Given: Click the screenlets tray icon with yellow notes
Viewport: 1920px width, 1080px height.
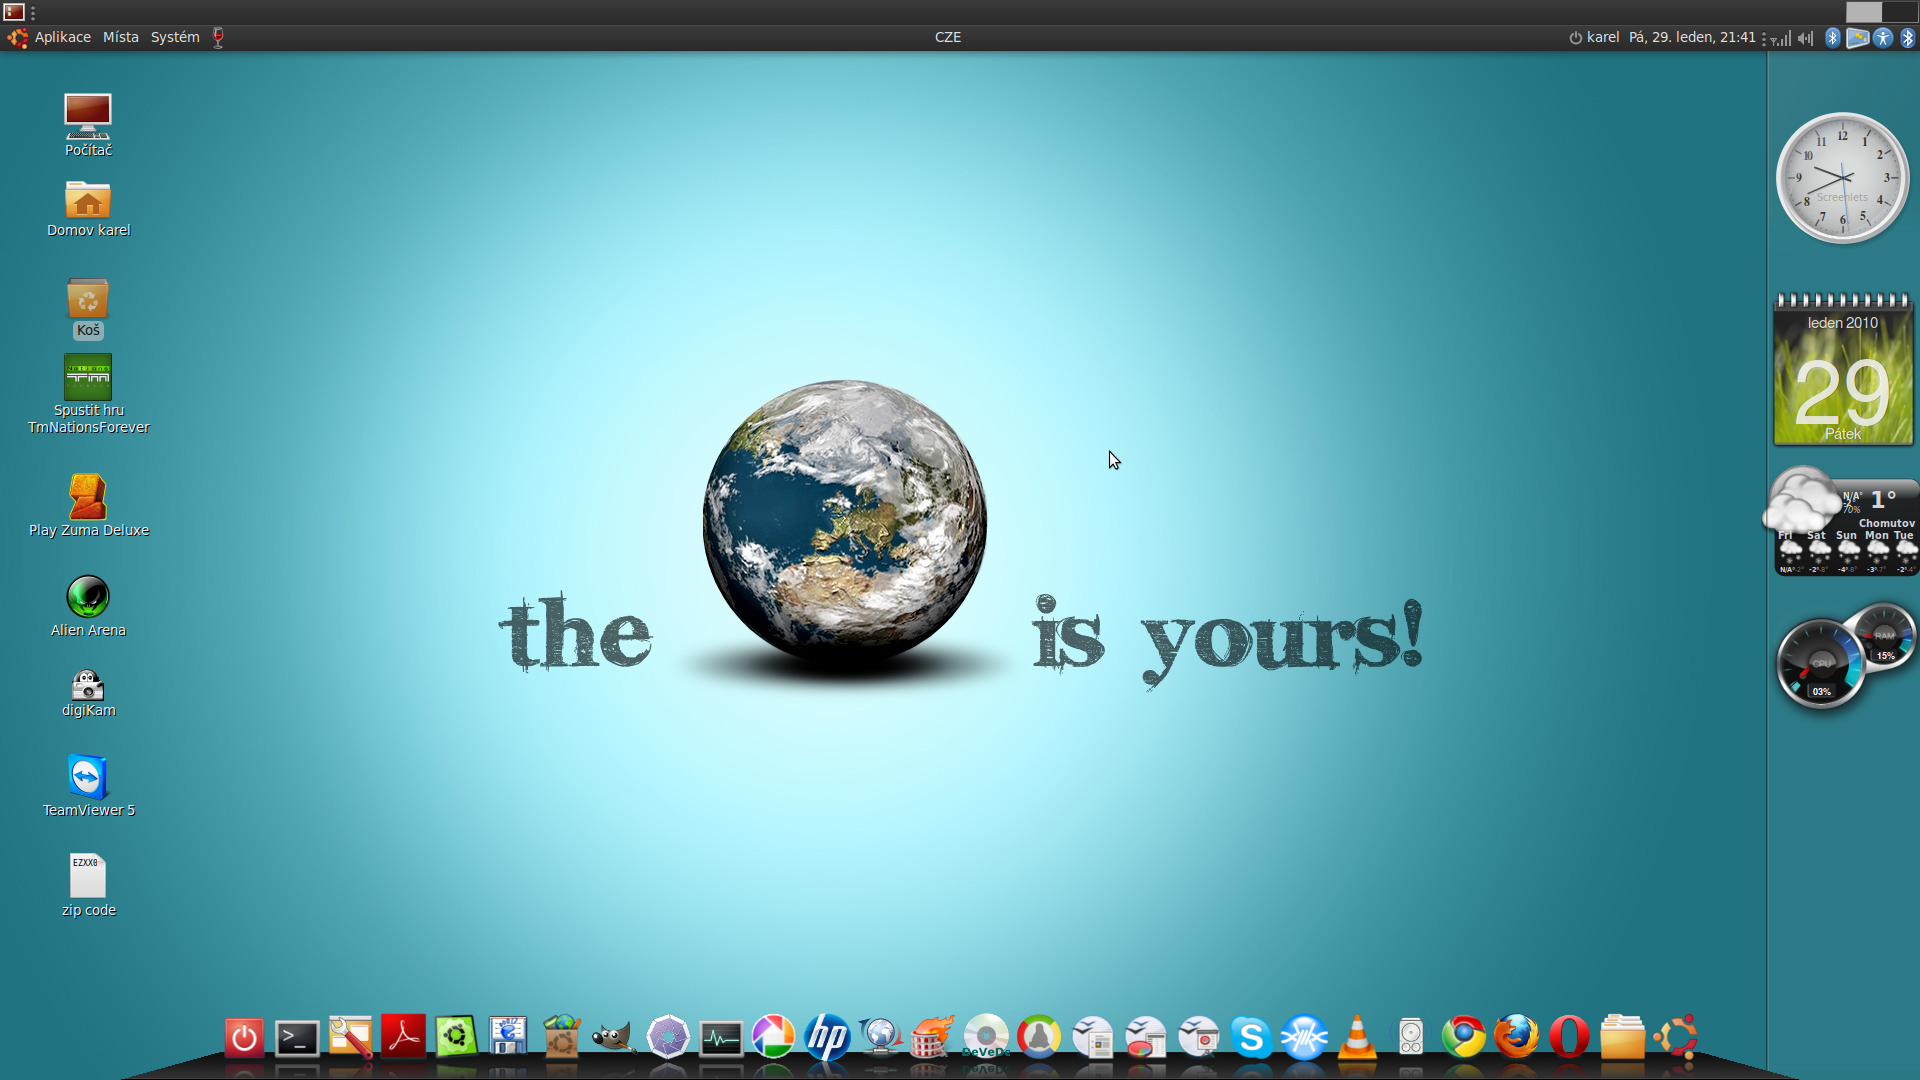Looking at the screenshot, I should tap(1857, 37).
